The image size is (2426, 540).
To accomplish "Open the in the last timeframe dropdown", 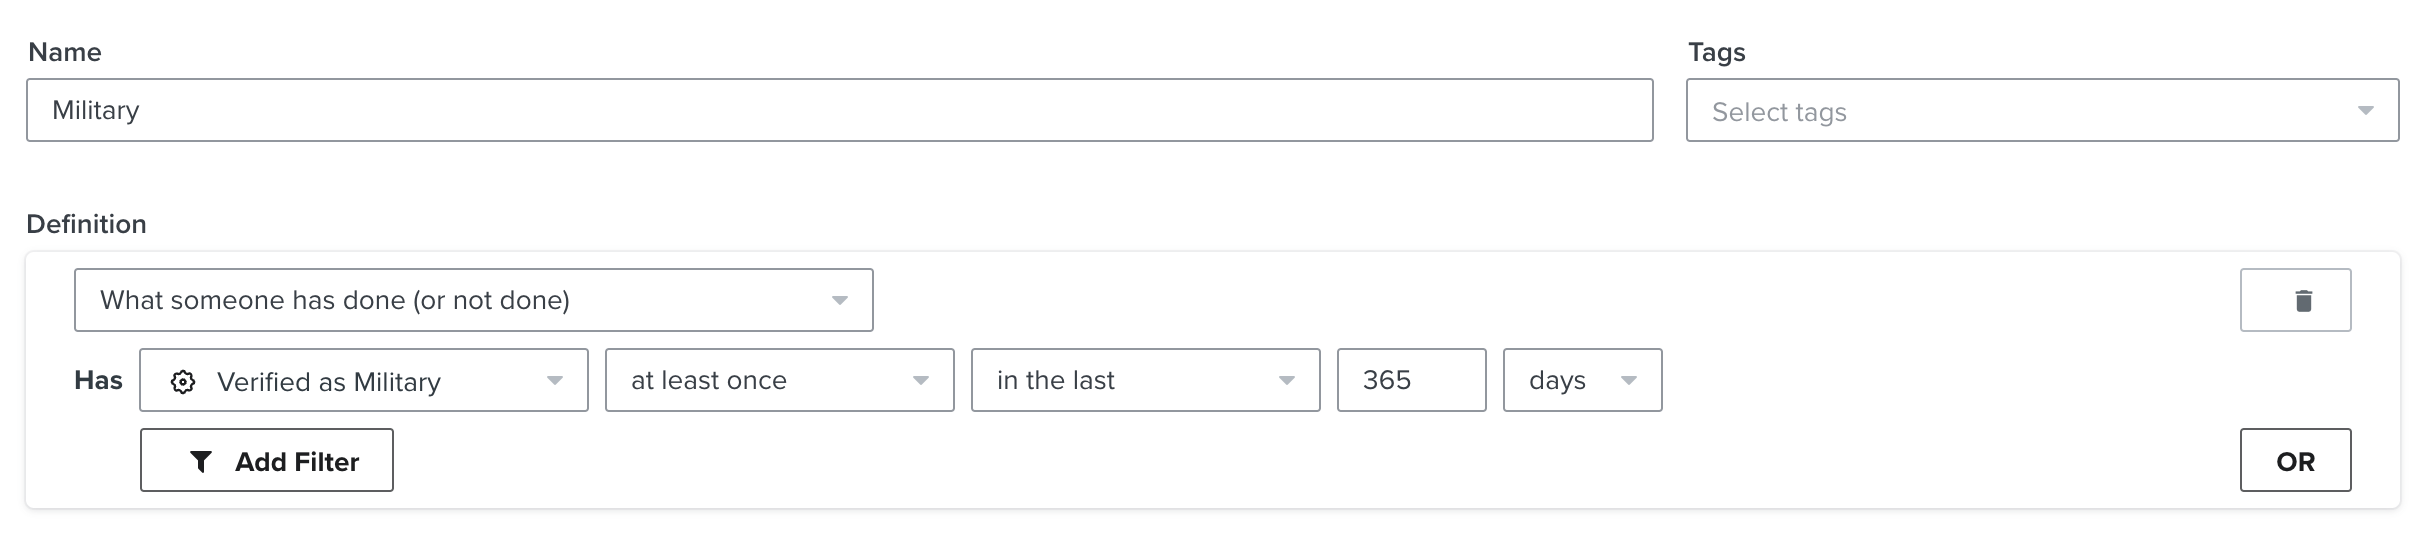I will pyautogui.click(x=1146, y=380).
